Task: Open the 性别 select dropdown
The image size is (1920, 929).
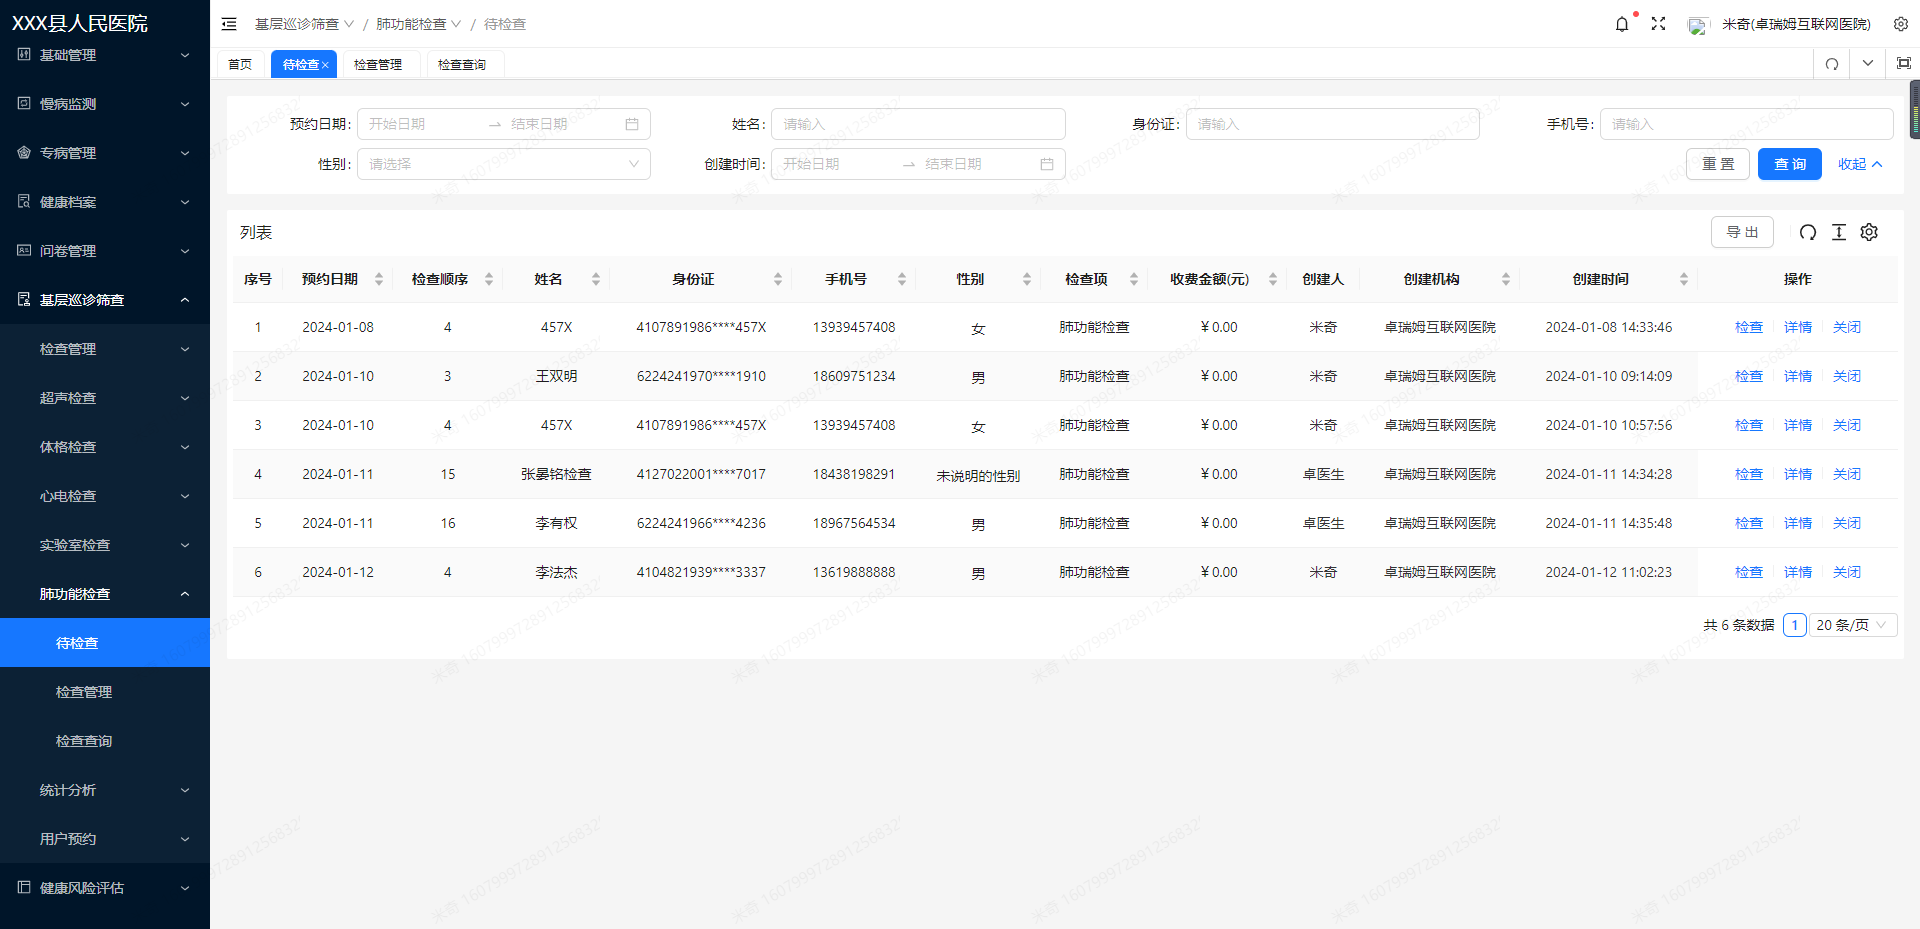Action: 504,164
